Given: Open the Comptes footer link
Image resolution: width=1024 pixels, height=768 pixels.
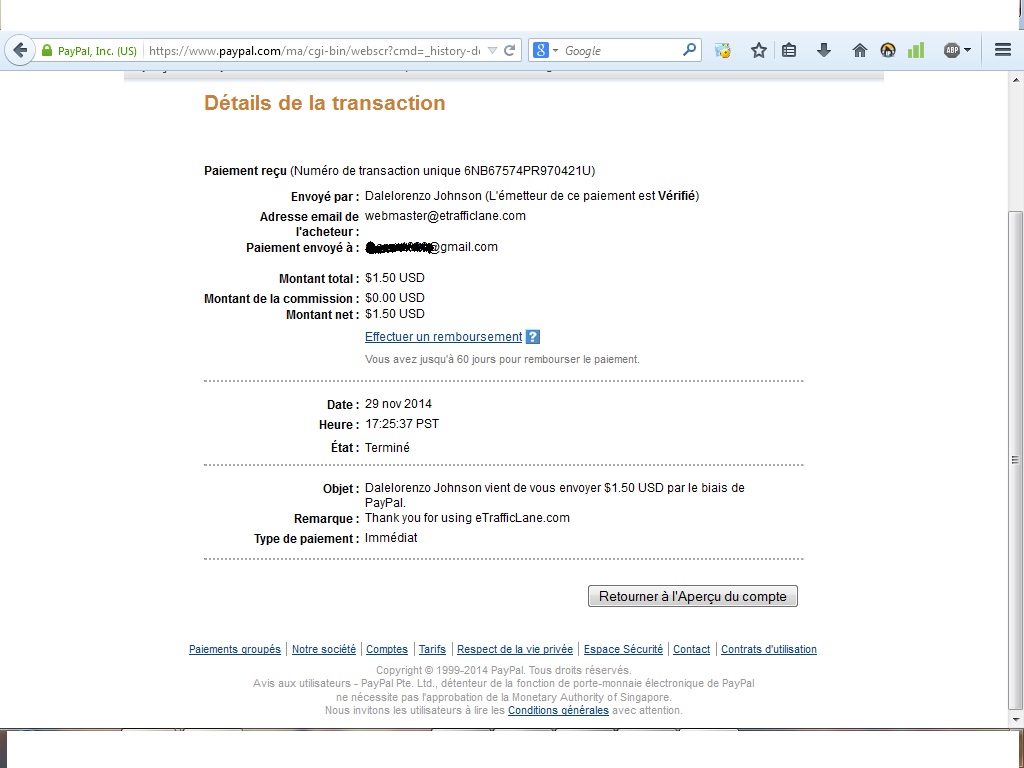Looking at the screenshot, I should coord(387,649).
